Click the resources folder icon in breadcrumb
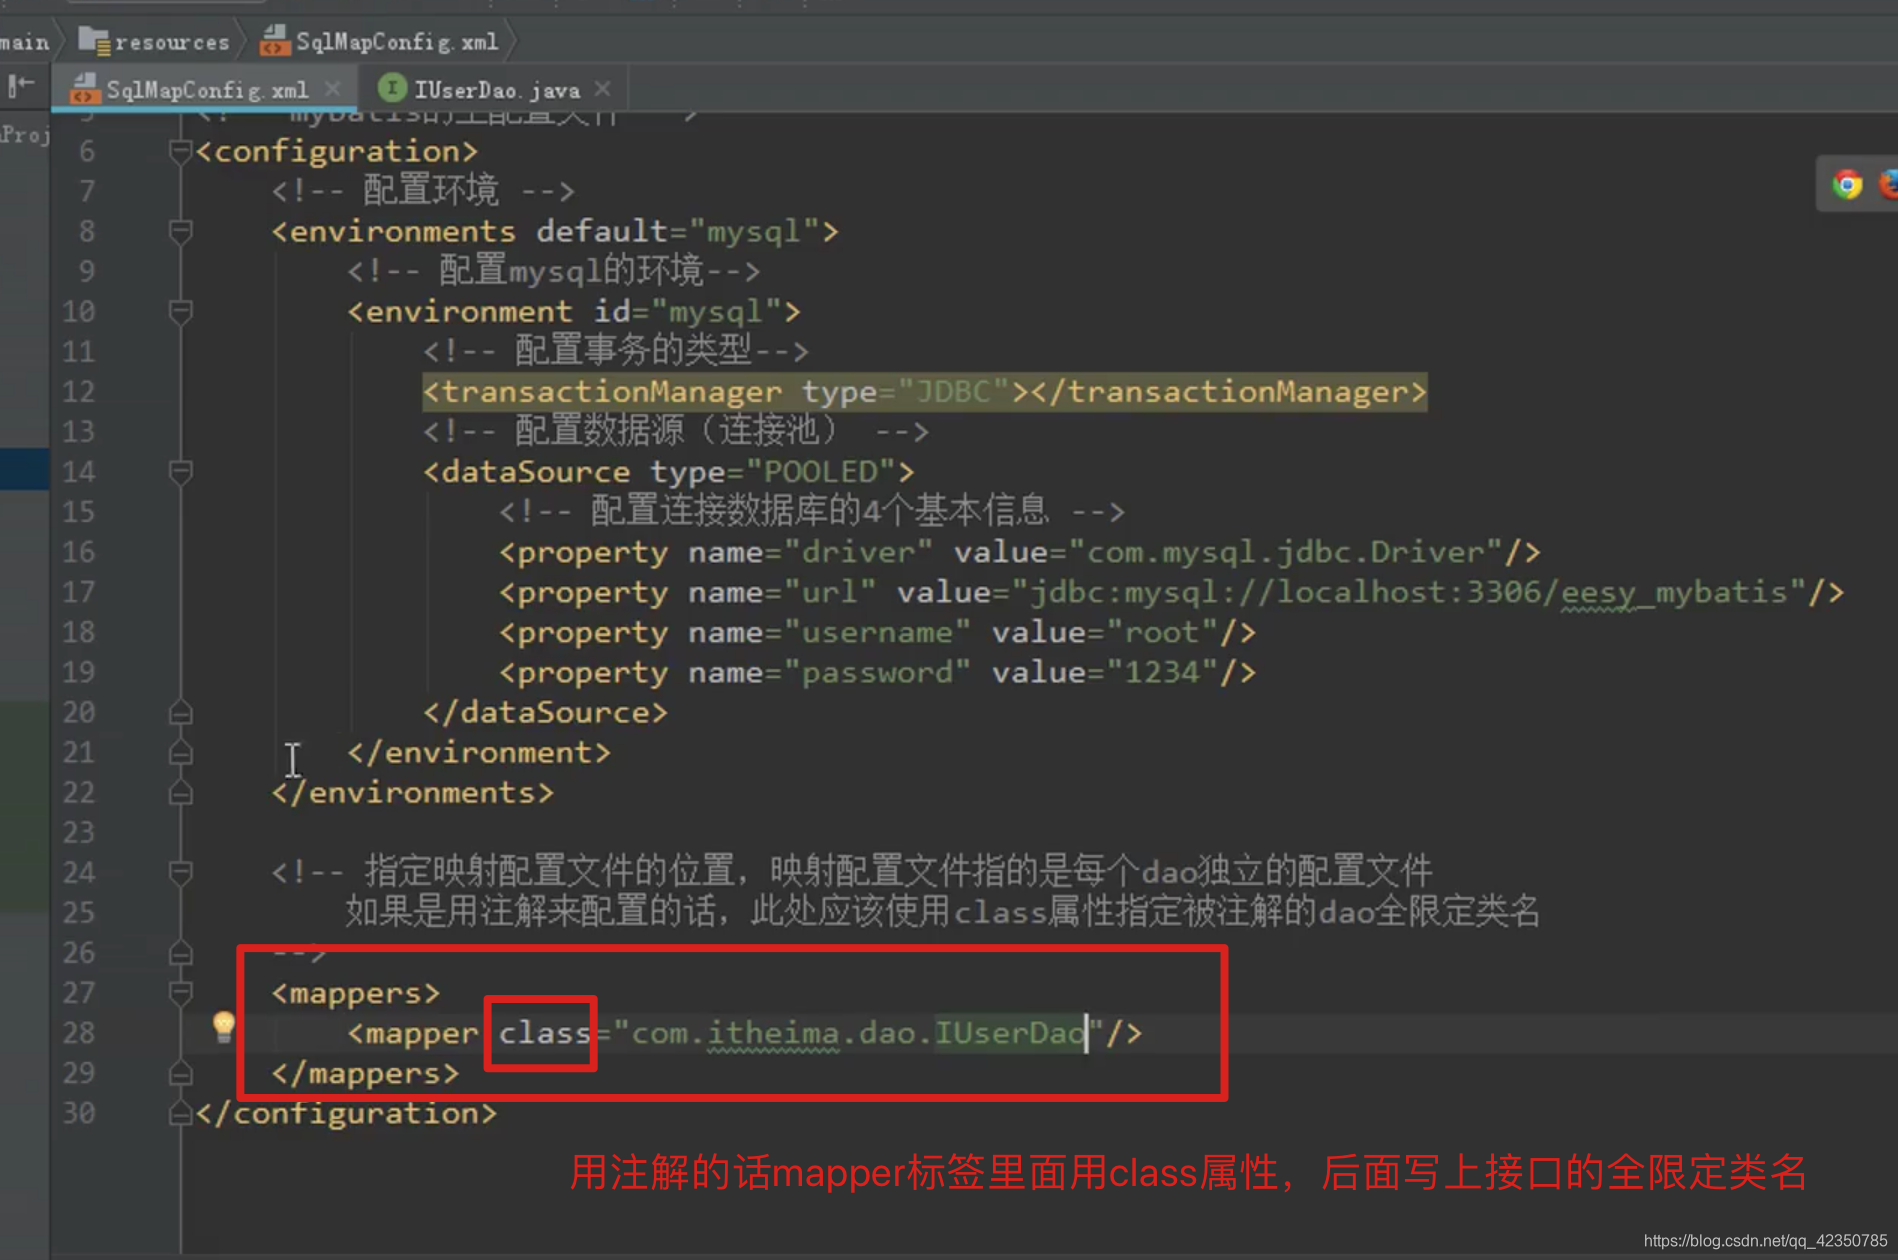 94,41
